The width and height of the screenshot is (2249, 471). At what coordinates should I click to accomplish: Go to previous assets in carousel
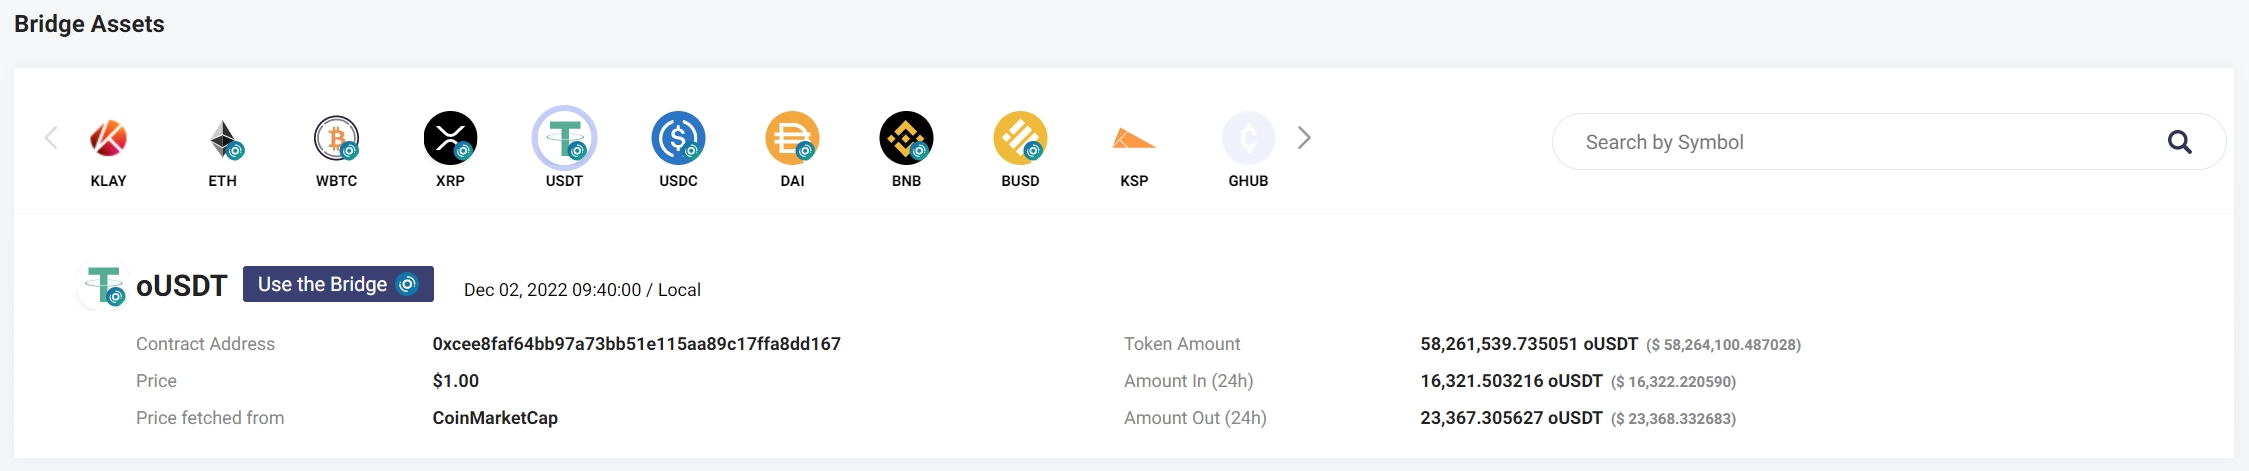click(51, 138)
